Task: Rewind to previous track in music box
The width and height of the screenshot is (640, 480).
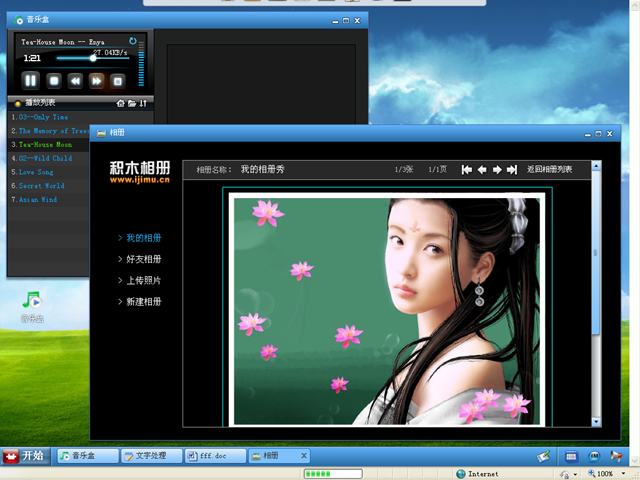Action: (75, 80)
